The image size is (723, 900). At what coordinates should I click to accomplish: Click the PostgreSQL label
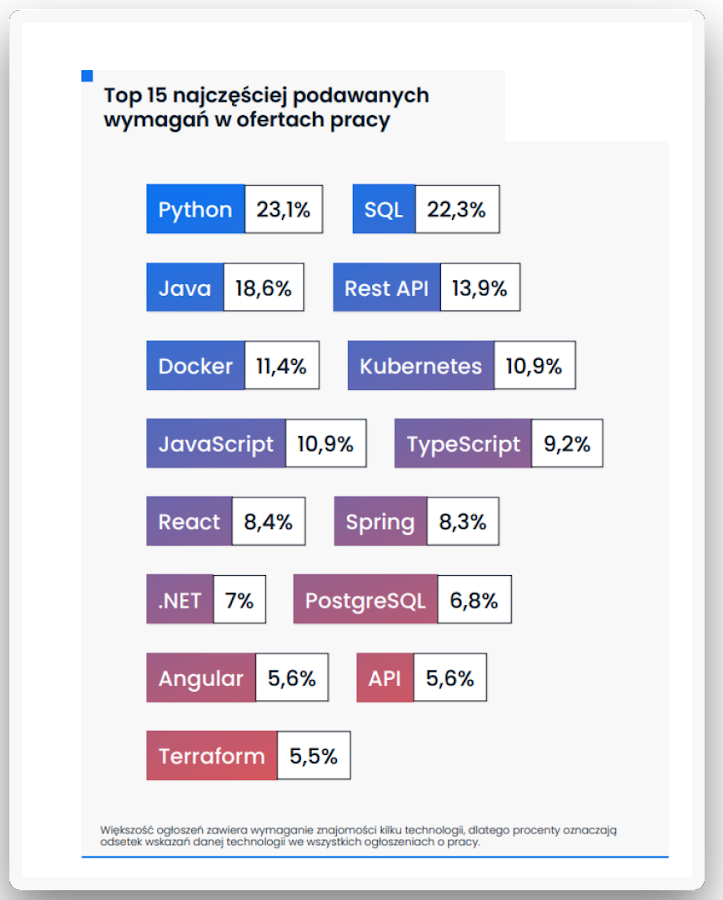365,600
